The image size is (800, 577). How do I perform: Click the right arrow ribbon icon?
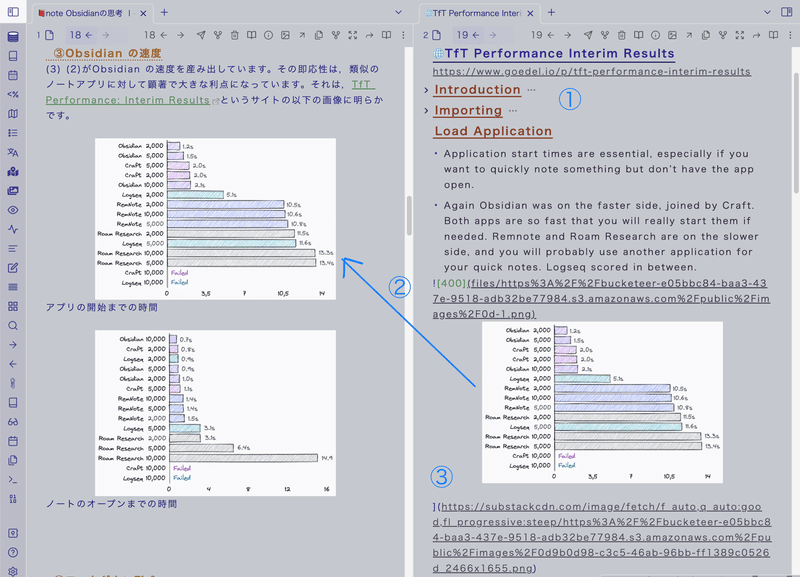coord(13,345)
